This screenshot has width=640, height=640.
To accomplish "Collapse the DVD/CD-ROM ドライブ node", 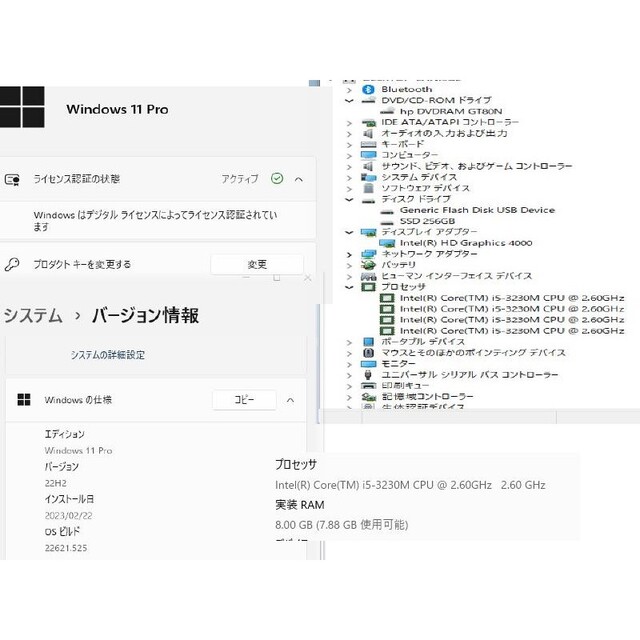I will coord(349,100).
